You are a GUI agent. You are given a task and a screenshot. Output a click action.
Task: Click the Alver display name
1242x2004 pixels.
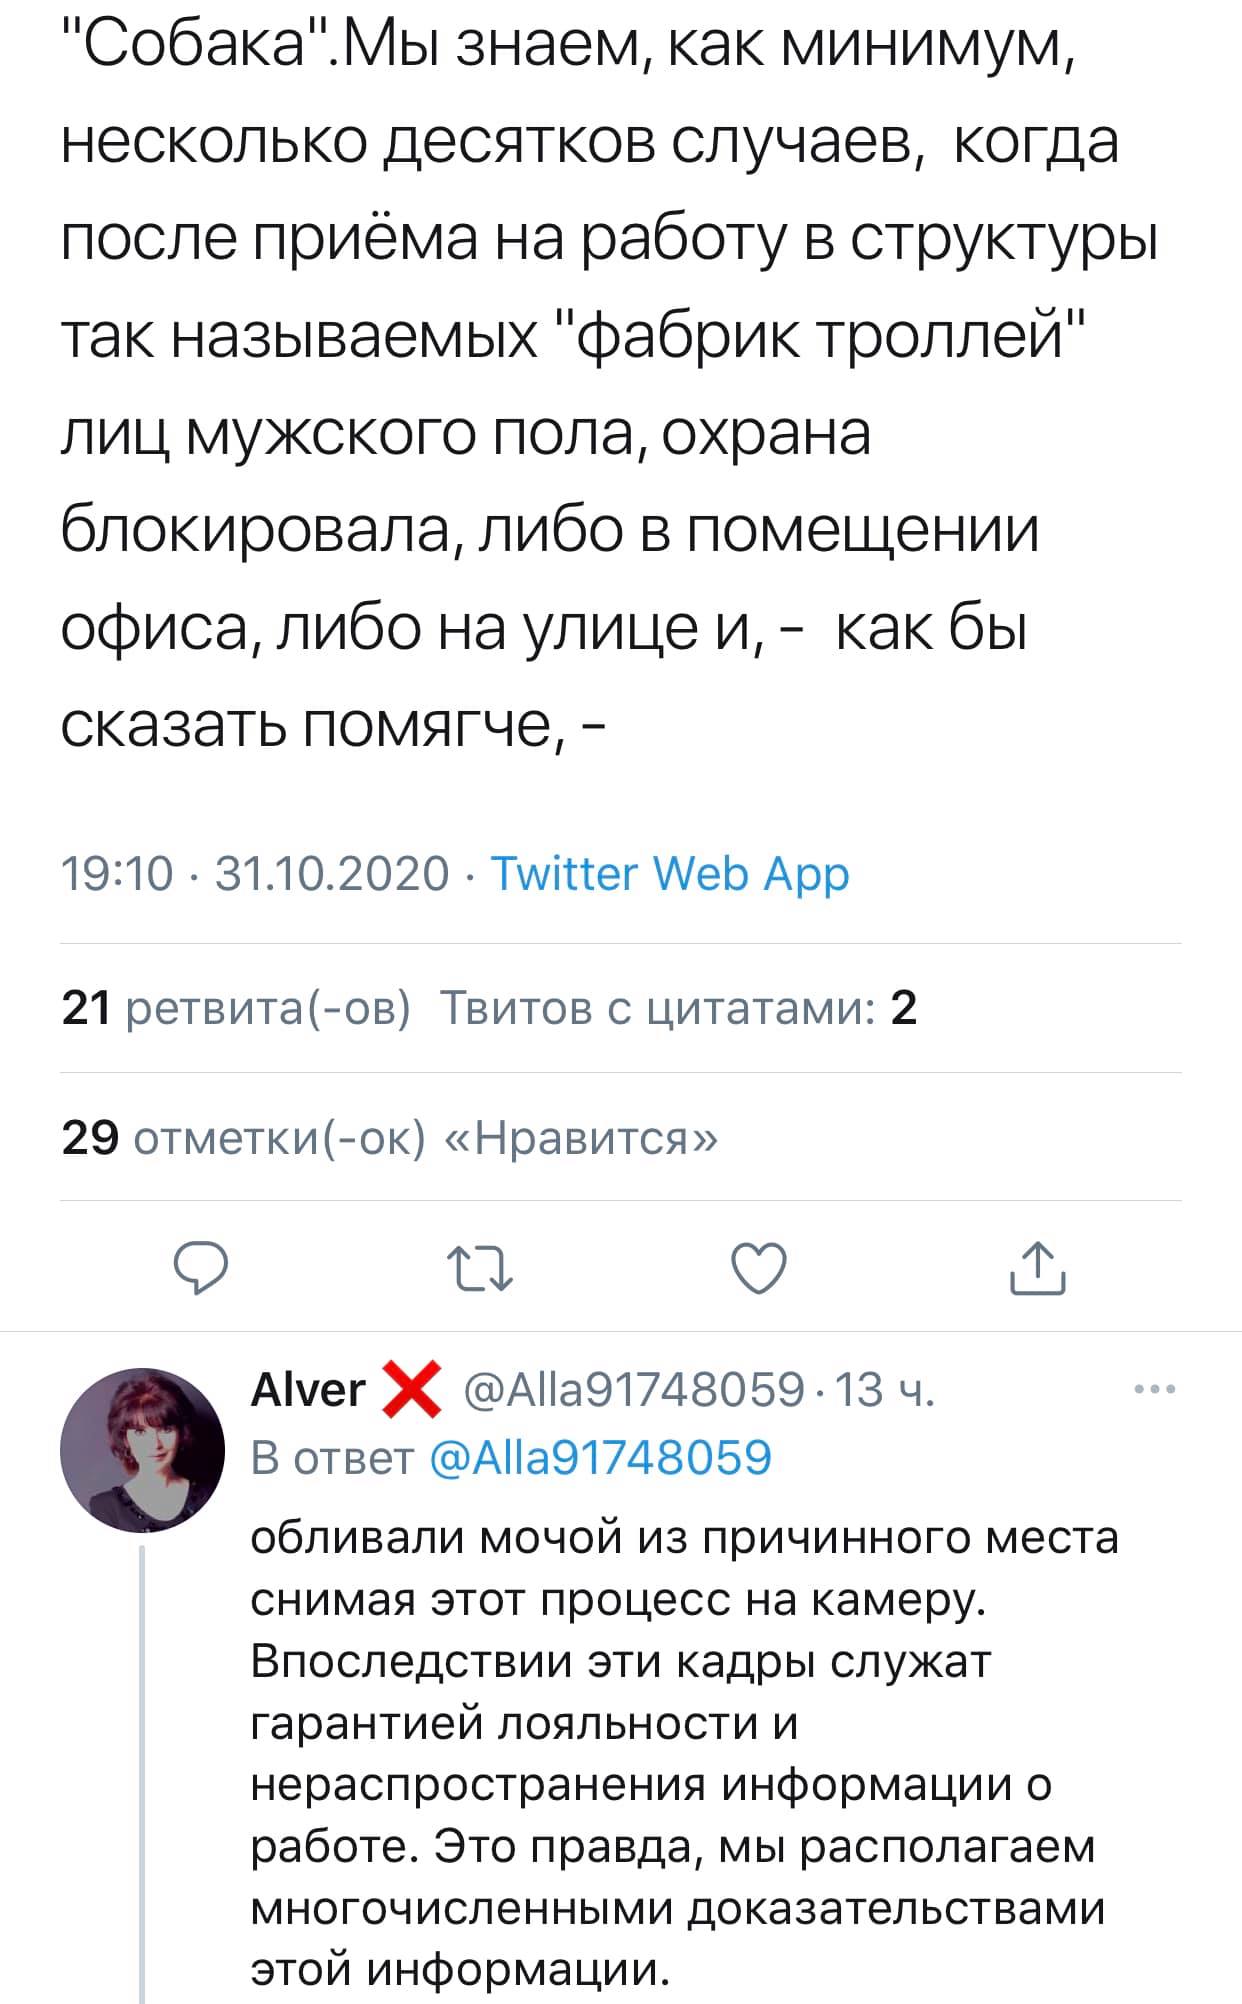tap(308, 1390)
